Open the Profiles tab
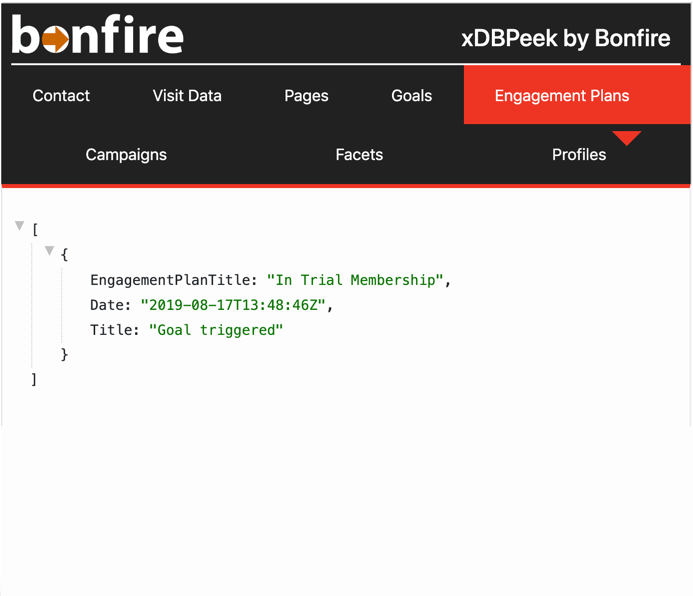Image resolution: width=693 pixels, height=596 pixels. pyautogui.click(x=579, y=155)
